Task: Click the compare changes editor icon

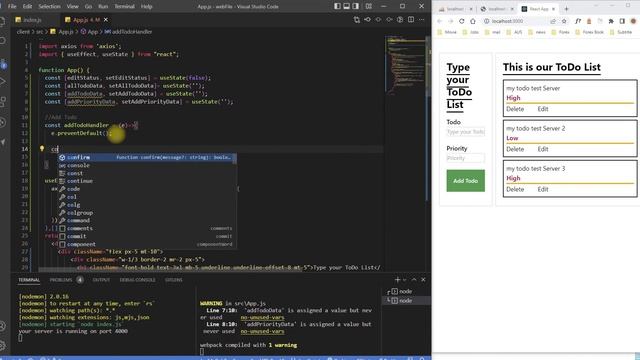Action: (x=357, y=20)
